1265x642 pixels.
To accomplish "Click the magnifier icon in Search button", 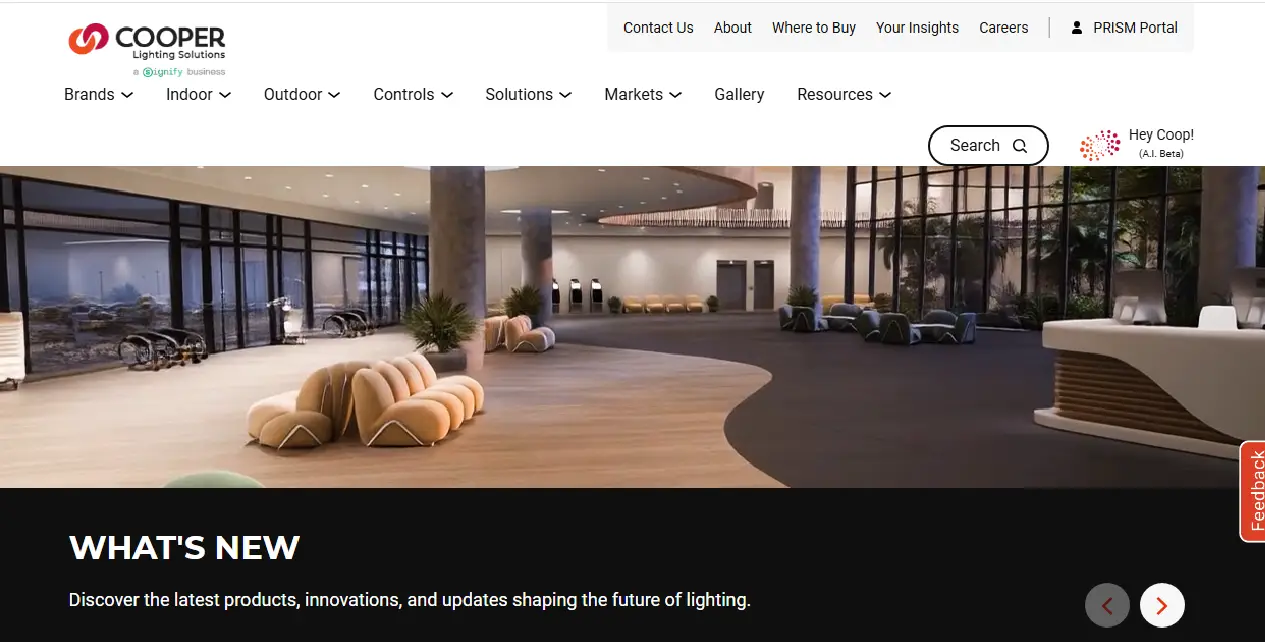I will click(x=1020, y=146).
